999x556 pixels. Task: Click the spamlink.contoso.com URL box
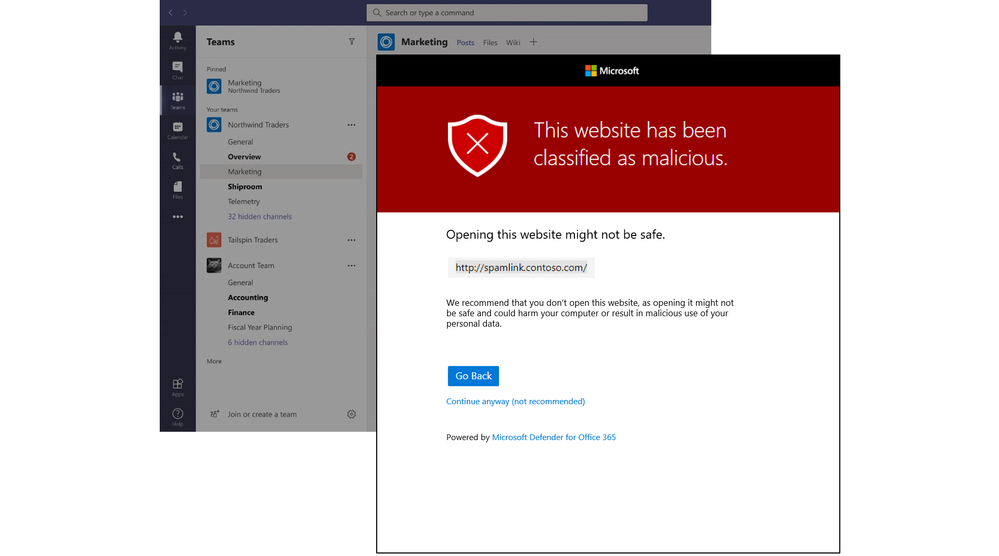click(521, 267)
